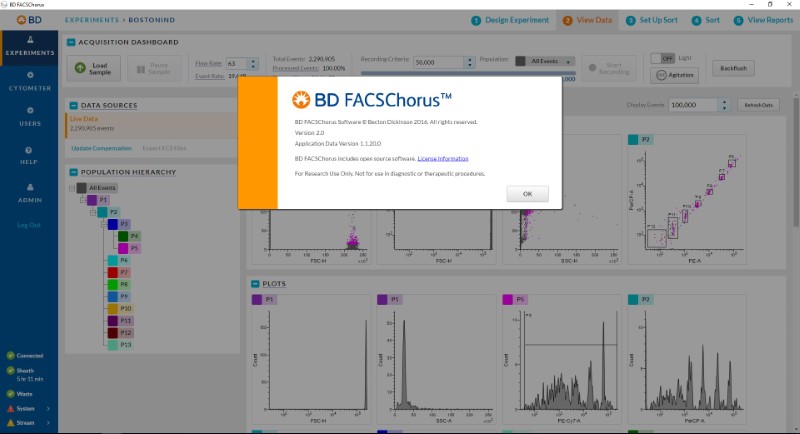Open the Help question mark icon
The height and width of the screenshot is (434, 800).
(29, 150)
